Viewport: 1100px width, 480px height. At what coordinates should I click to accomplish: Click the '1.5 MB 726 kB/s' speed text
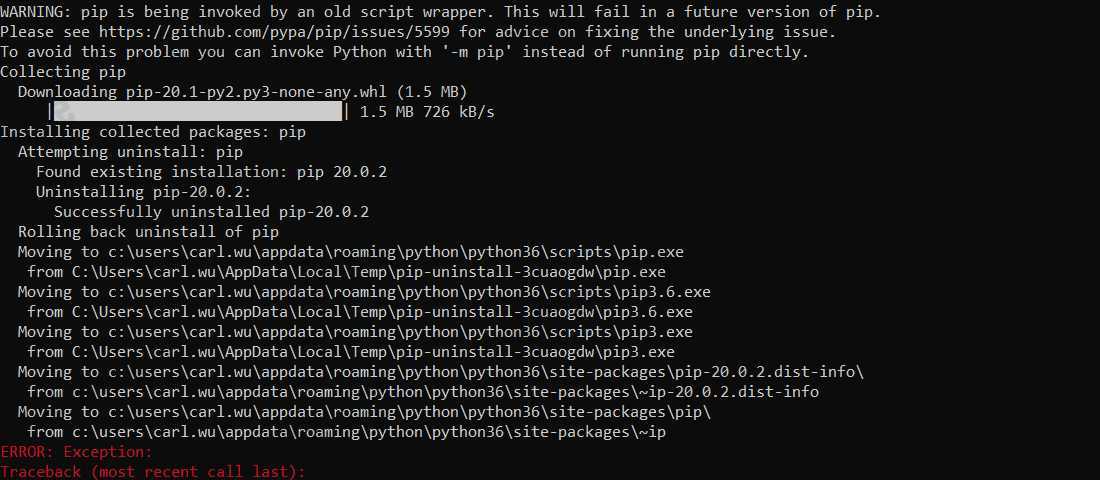coord(427,112)
